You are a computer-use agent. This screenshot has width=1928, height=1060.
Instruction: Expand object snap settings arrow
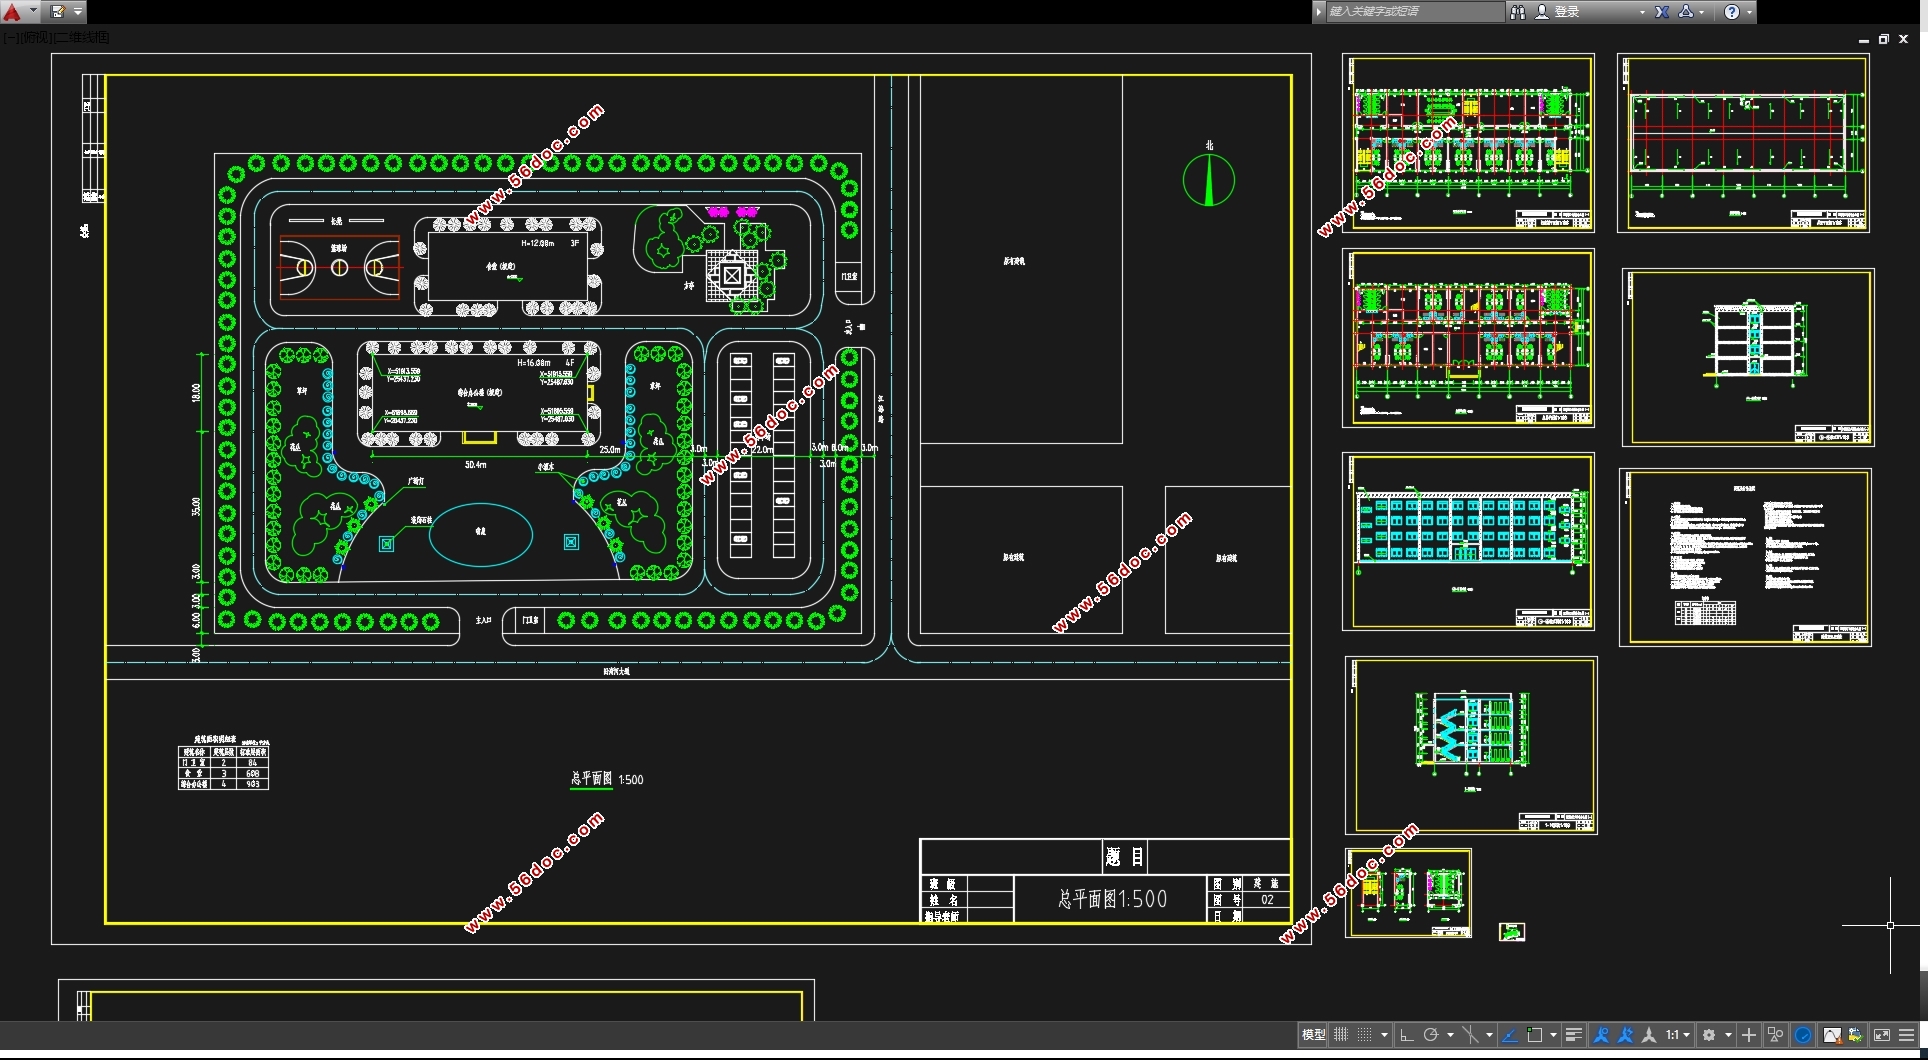(x=1553, y=1035)
